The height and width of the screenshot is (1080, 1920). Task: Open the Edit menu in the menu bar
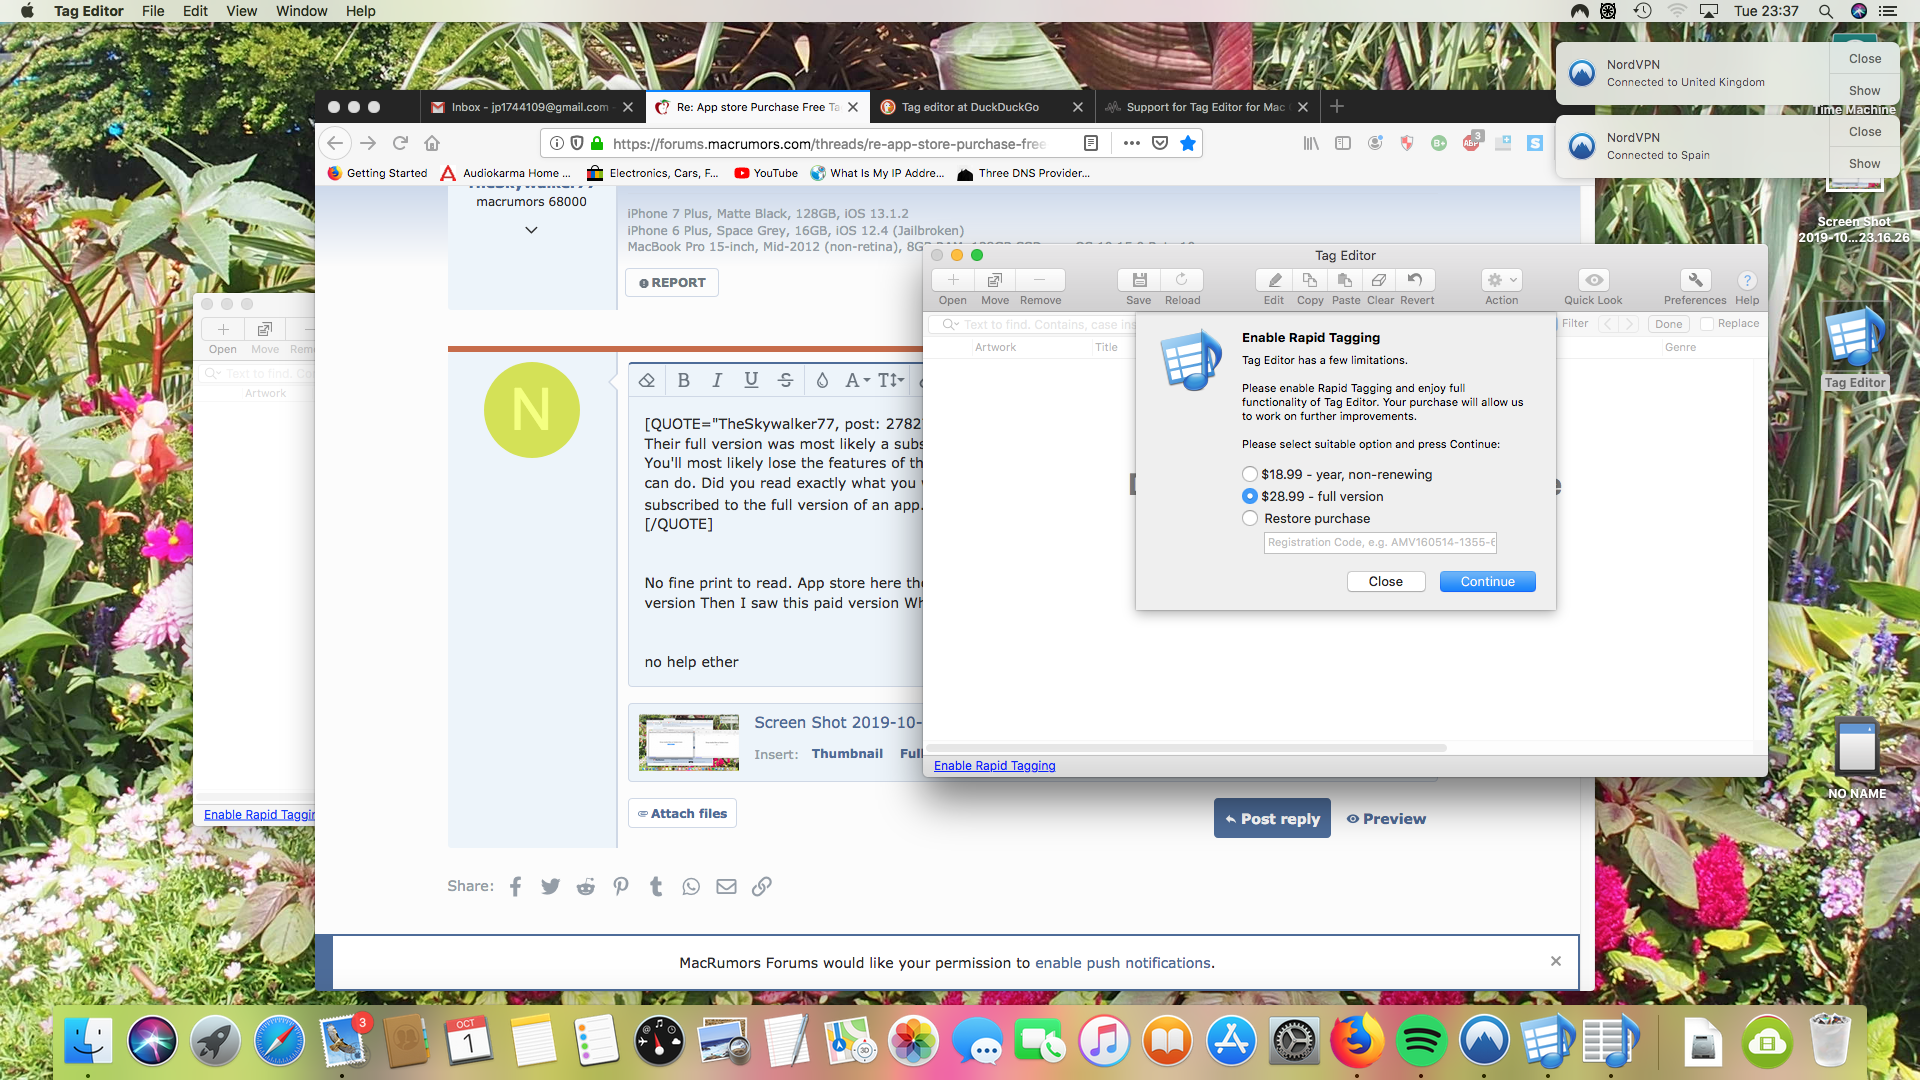tap(195, 11)
